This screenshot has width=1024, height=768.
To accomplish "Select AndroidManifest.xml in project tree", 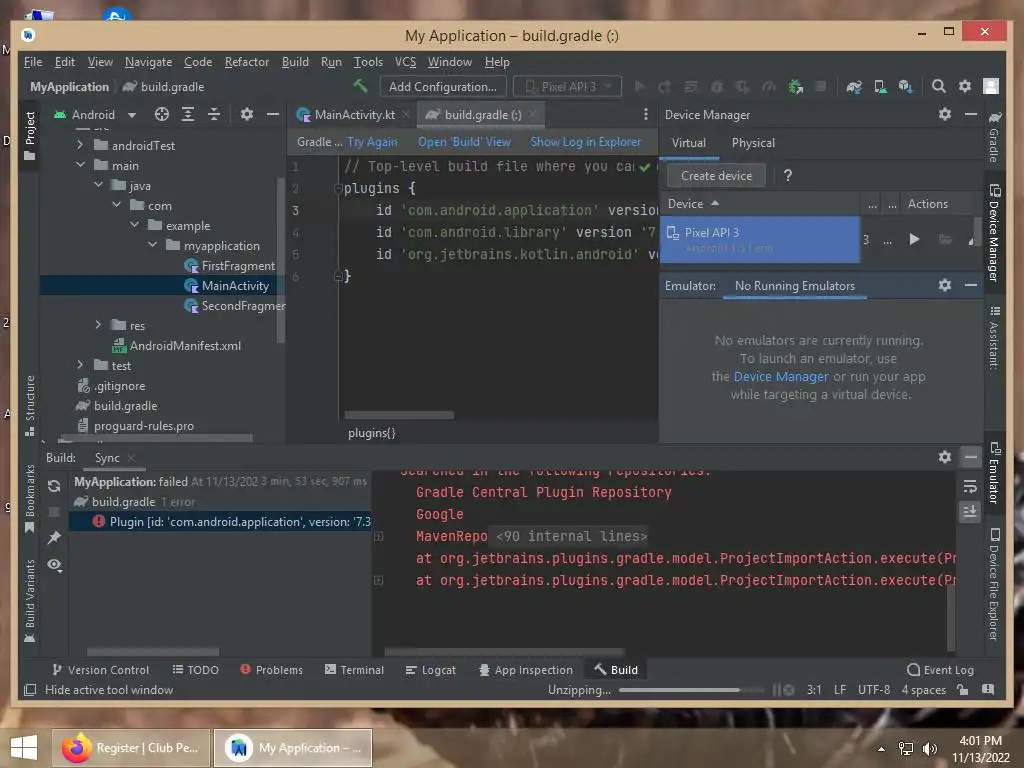I will 177,345.
